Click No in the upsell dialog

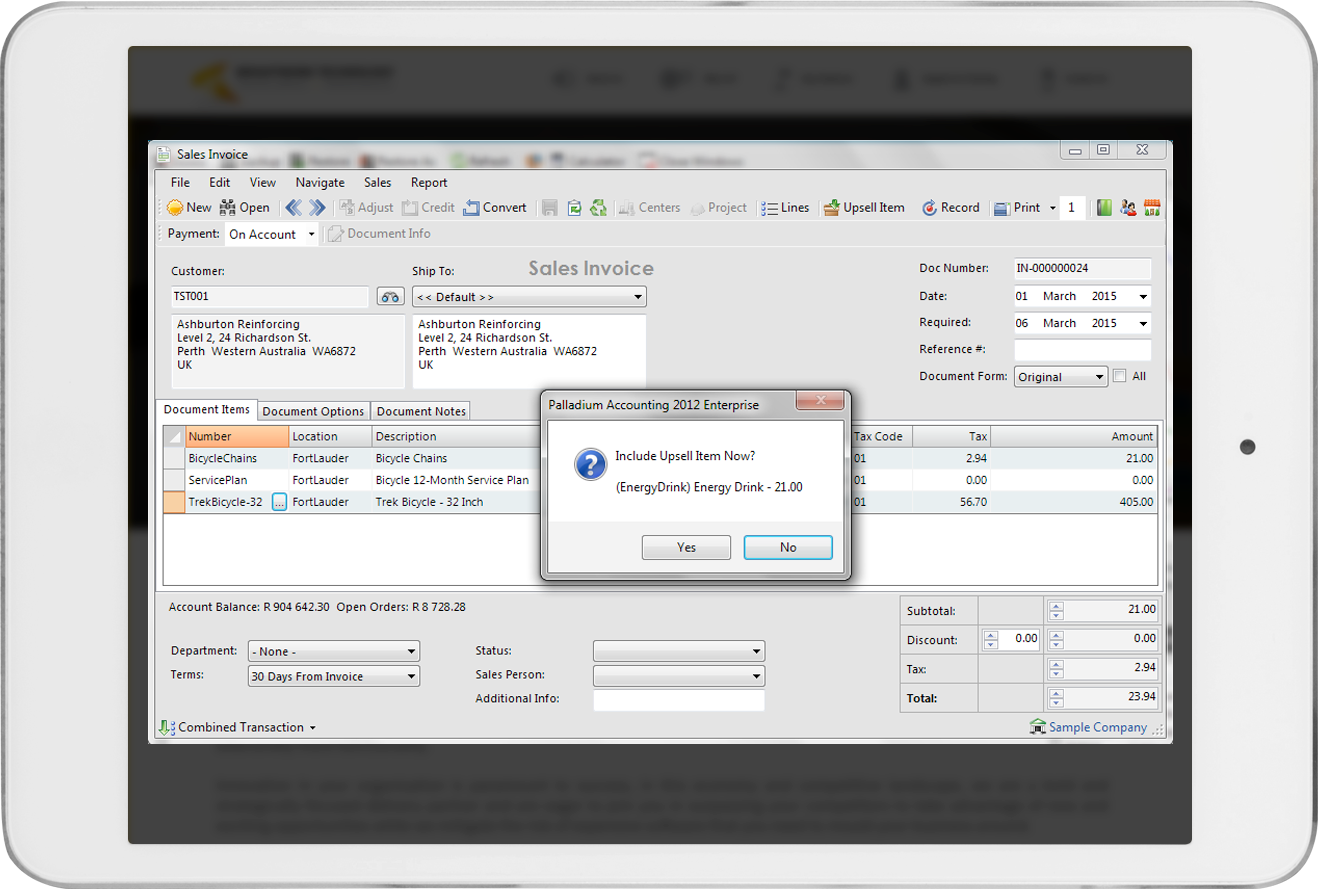tap(788, 547)
